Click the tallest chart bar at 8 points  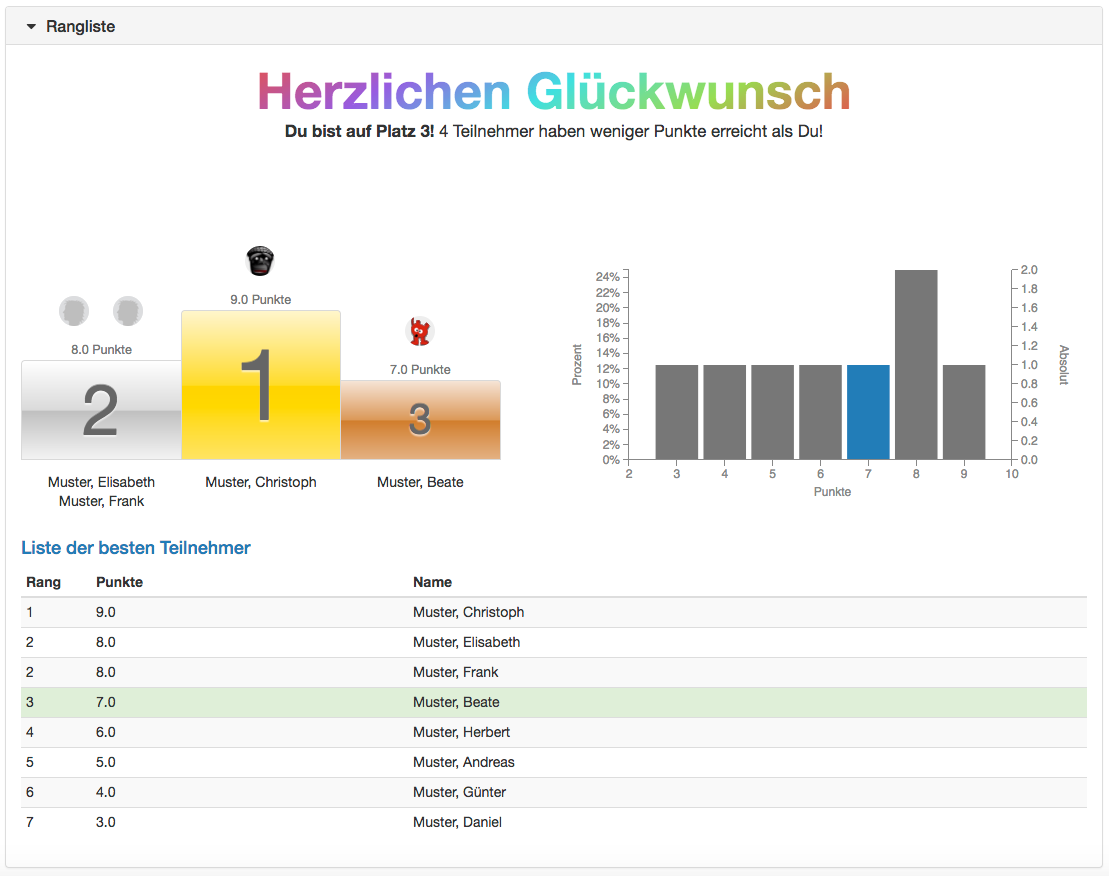tap(916, 365)
